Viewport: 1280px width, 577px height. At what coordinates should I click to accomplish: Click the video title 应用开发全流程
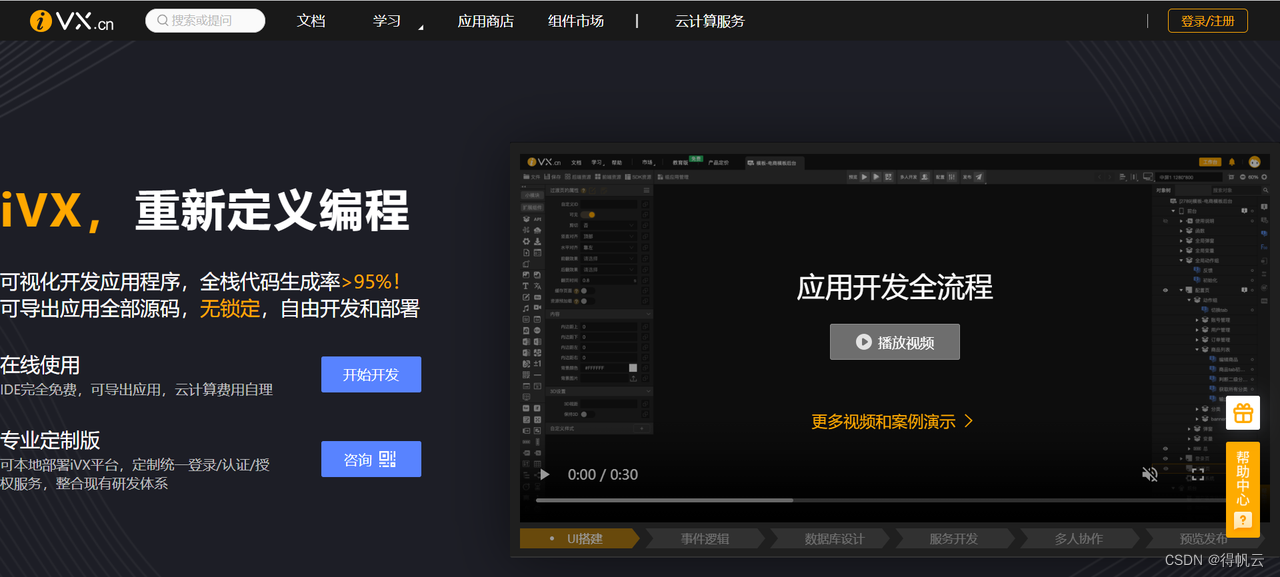894,287
